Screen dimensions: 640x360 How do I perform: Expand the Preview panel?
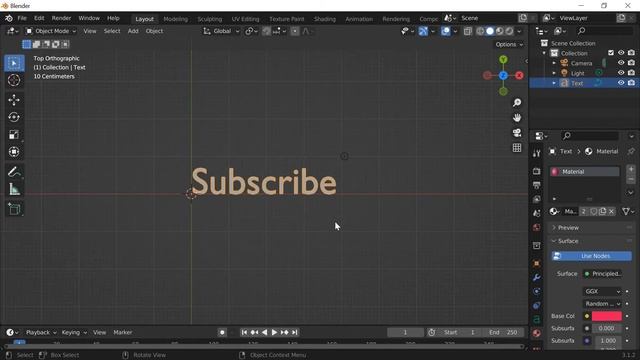(568, 228)
